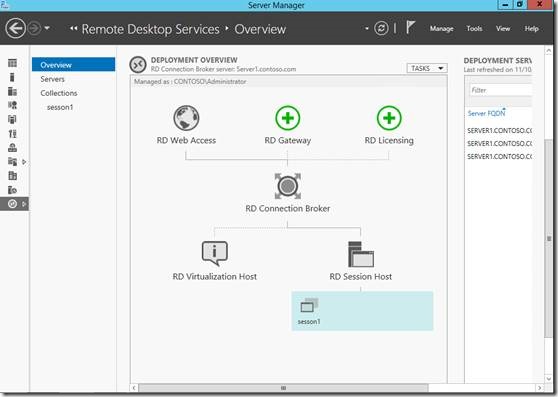Add an RD Gateway server via plus icon
The image size is (558, 397).
[x=288, y=118]
